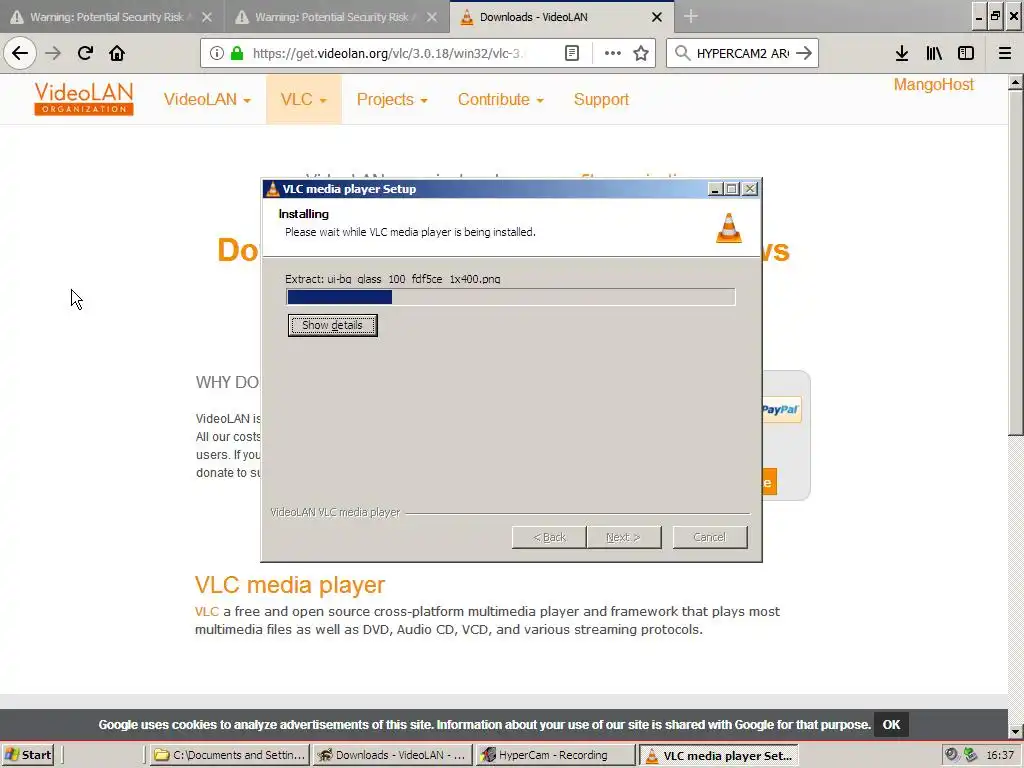Close the first Security Risk warning tab
Viewport: 1024px width, 768px height.
click(x=207, y=17)
